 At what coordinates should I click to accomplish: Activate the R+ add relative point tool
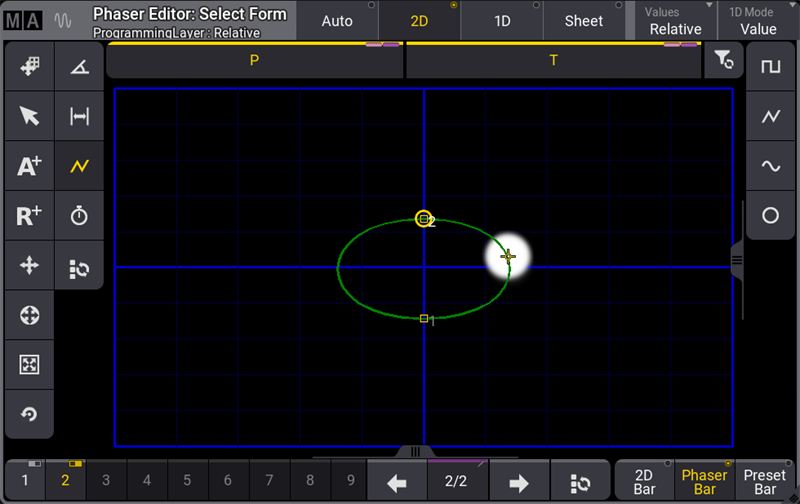coord(29,215)
